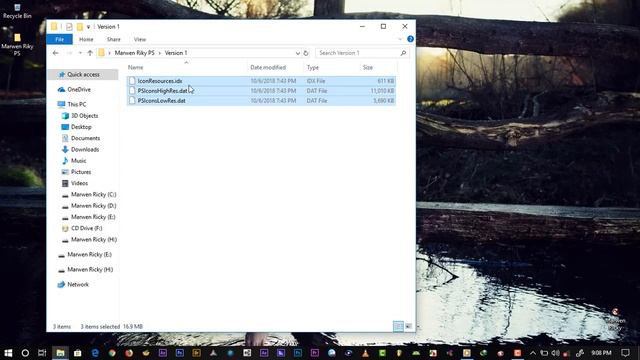Refresh the Version 1 folder
Screen dimensions: 640x360
click(306, 53)
